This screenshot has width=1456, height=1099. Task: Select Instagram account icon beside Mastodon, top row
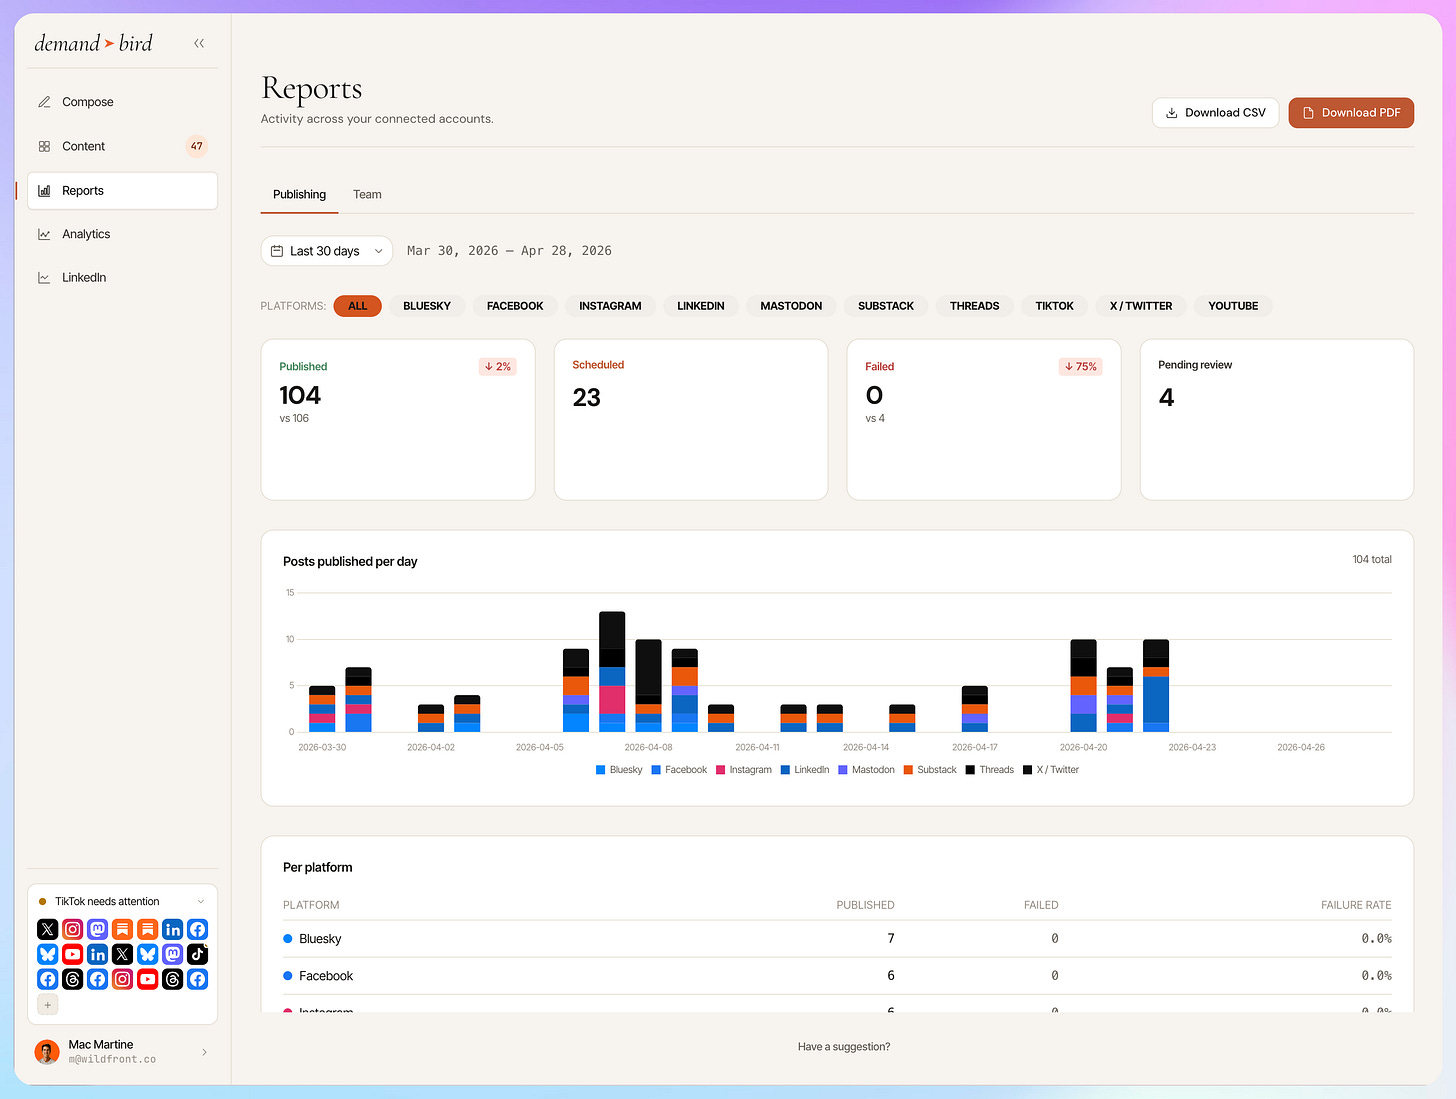point(73,929)
